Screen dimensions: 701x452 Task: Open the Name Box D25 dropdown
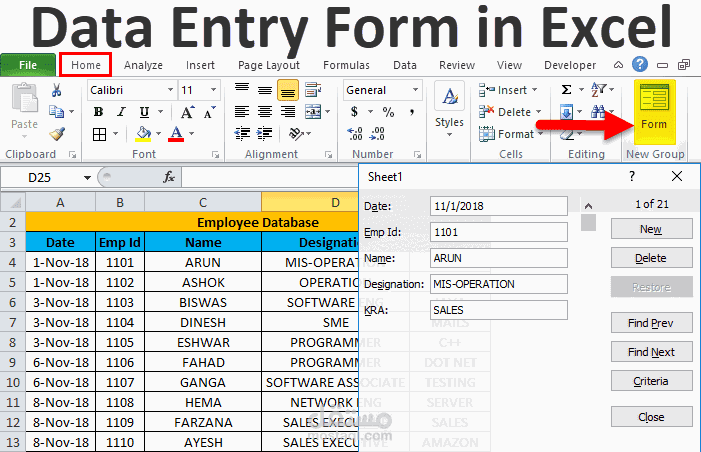87,178
